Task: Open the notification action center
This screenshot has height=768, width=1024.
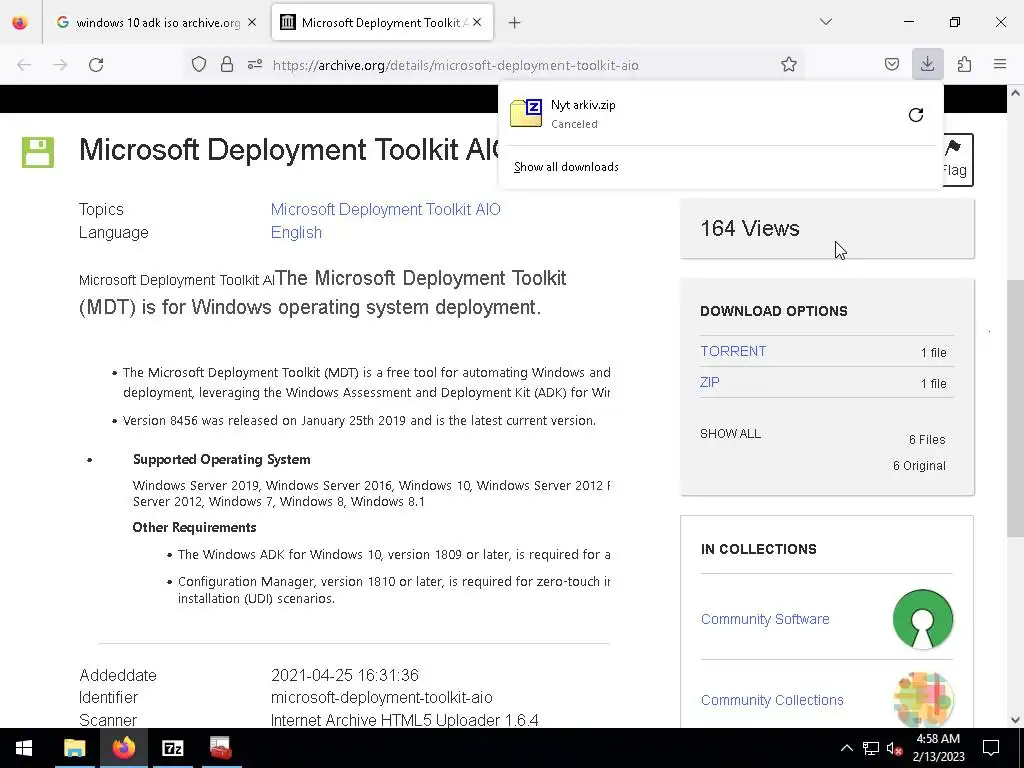Action: point(991,748)
